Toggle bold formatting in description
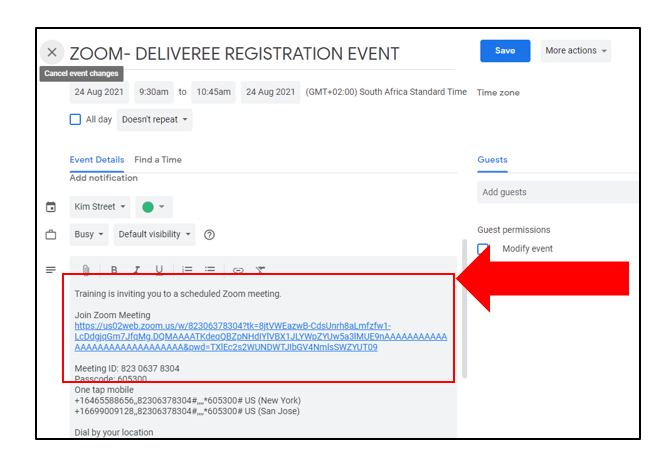Screen dimensions: 660x453 [x=114, y=270]
